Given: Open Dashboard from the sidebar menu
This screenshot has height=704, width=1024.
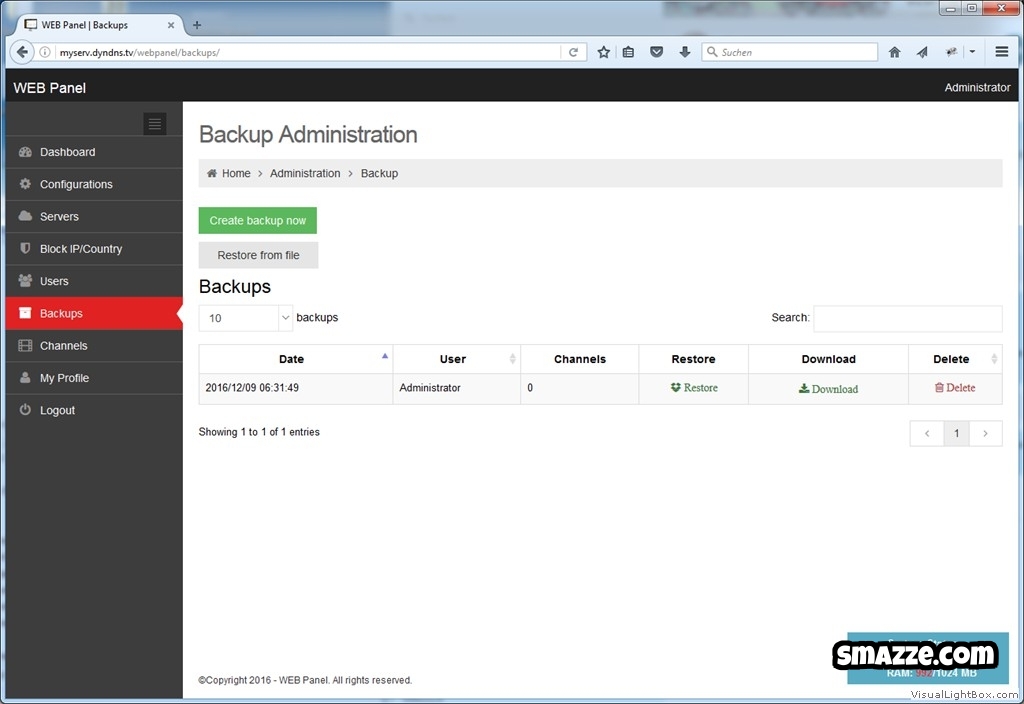Looking at the screenshot, I should [93, 152].
